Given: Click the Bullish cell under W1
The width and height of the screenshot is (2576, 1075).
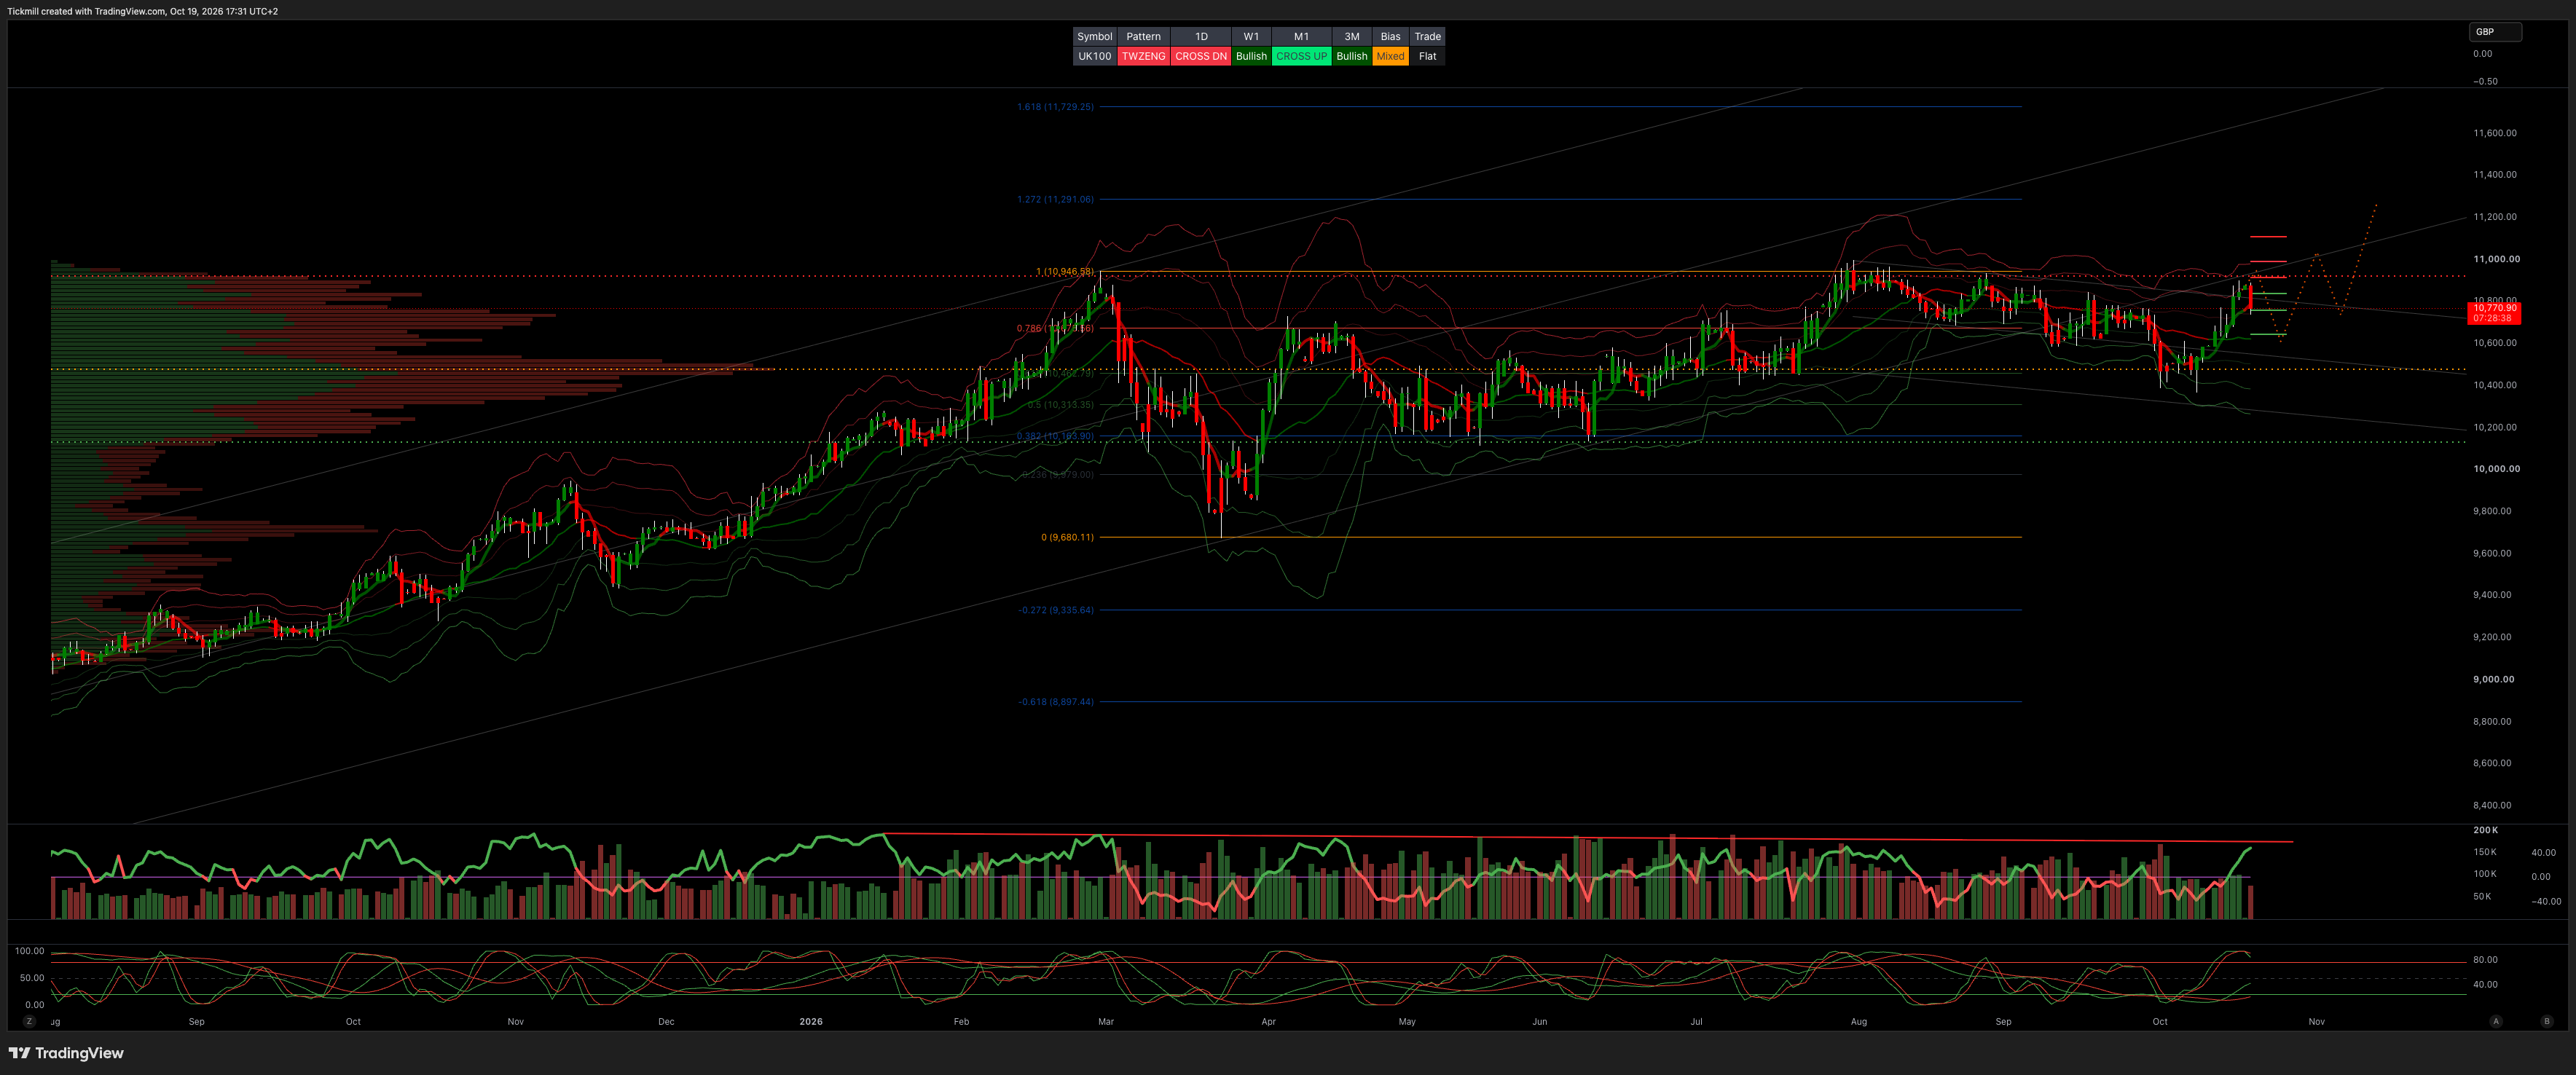Looking at the screenshot, I should coord(1251,56).
